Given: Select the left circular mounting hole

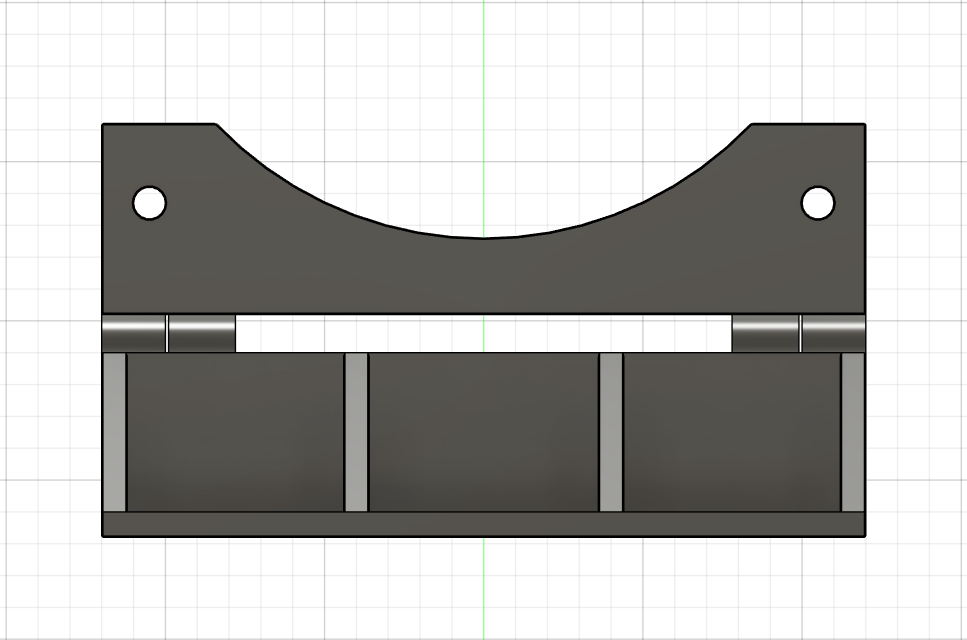Looking at the screenshot, I should coord(148,203).
